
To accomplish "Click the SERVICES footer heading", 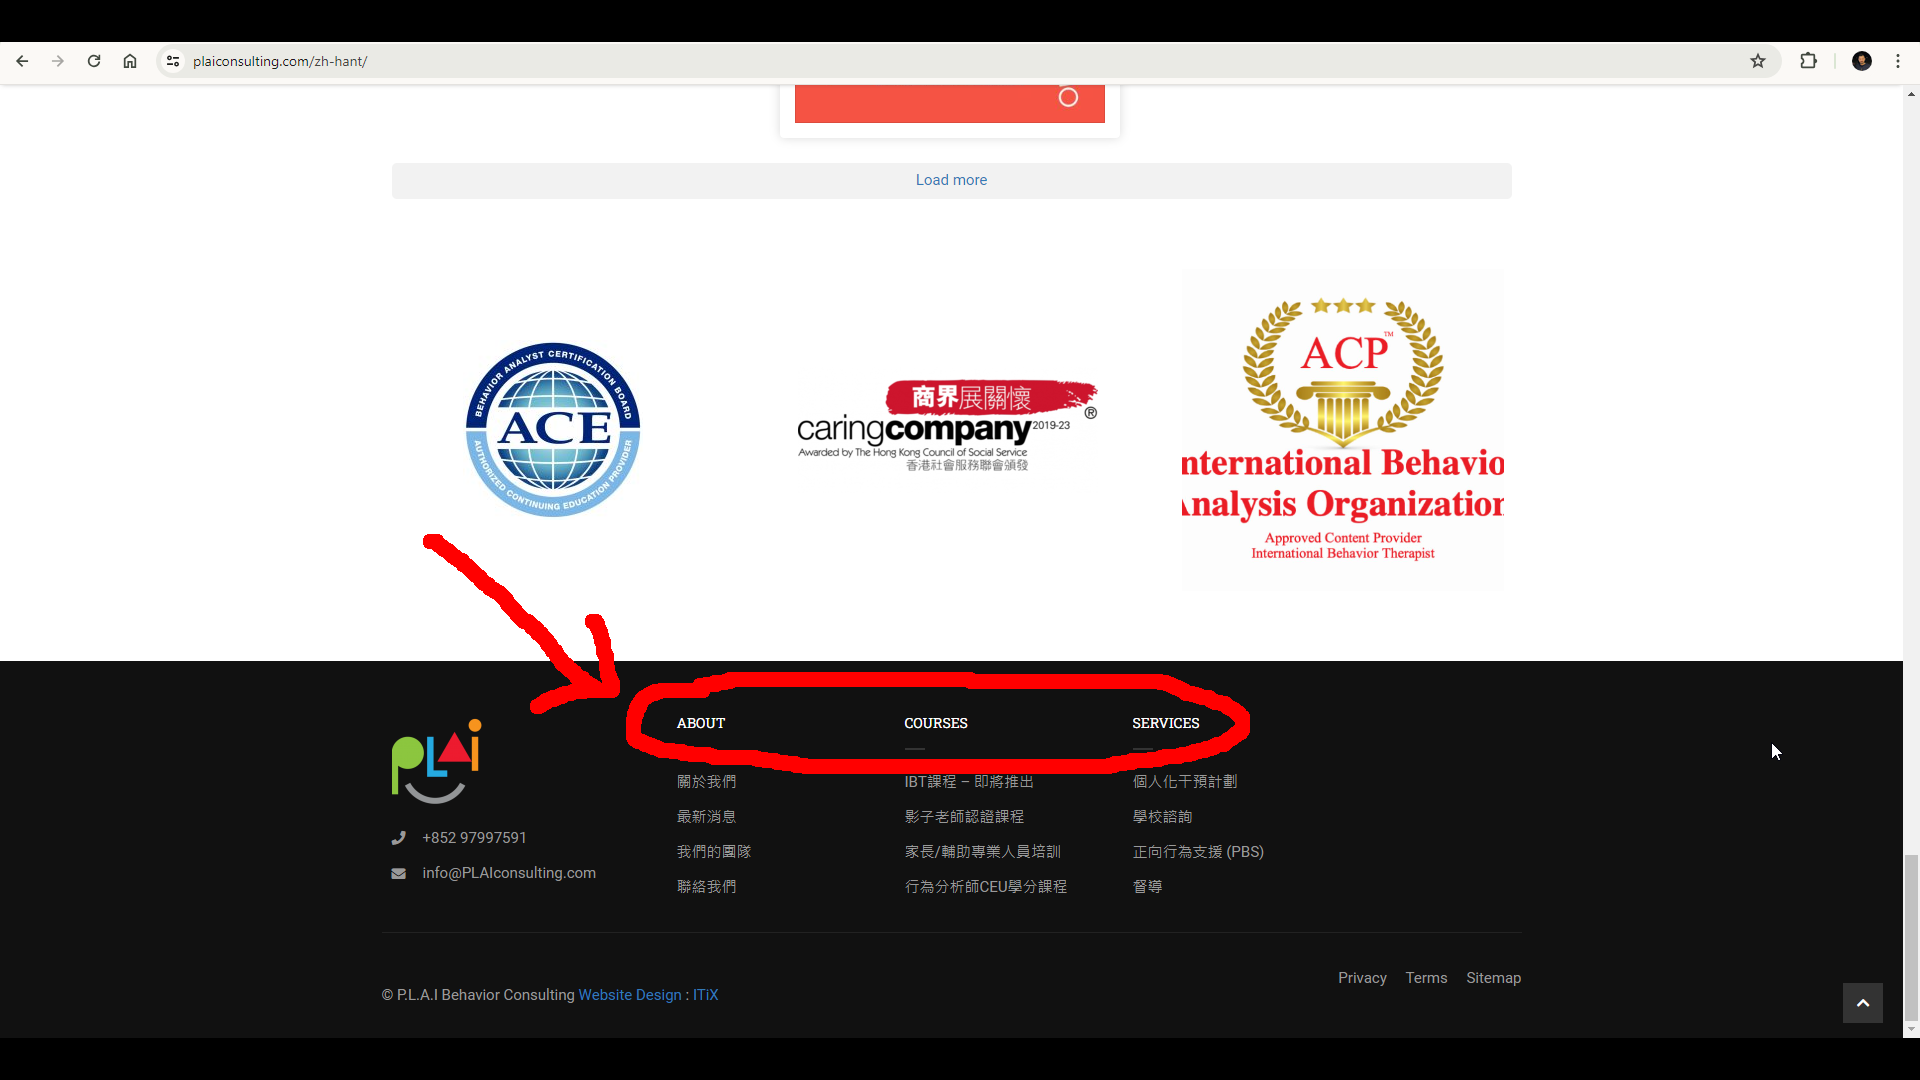I will [x=1166, y=723].
